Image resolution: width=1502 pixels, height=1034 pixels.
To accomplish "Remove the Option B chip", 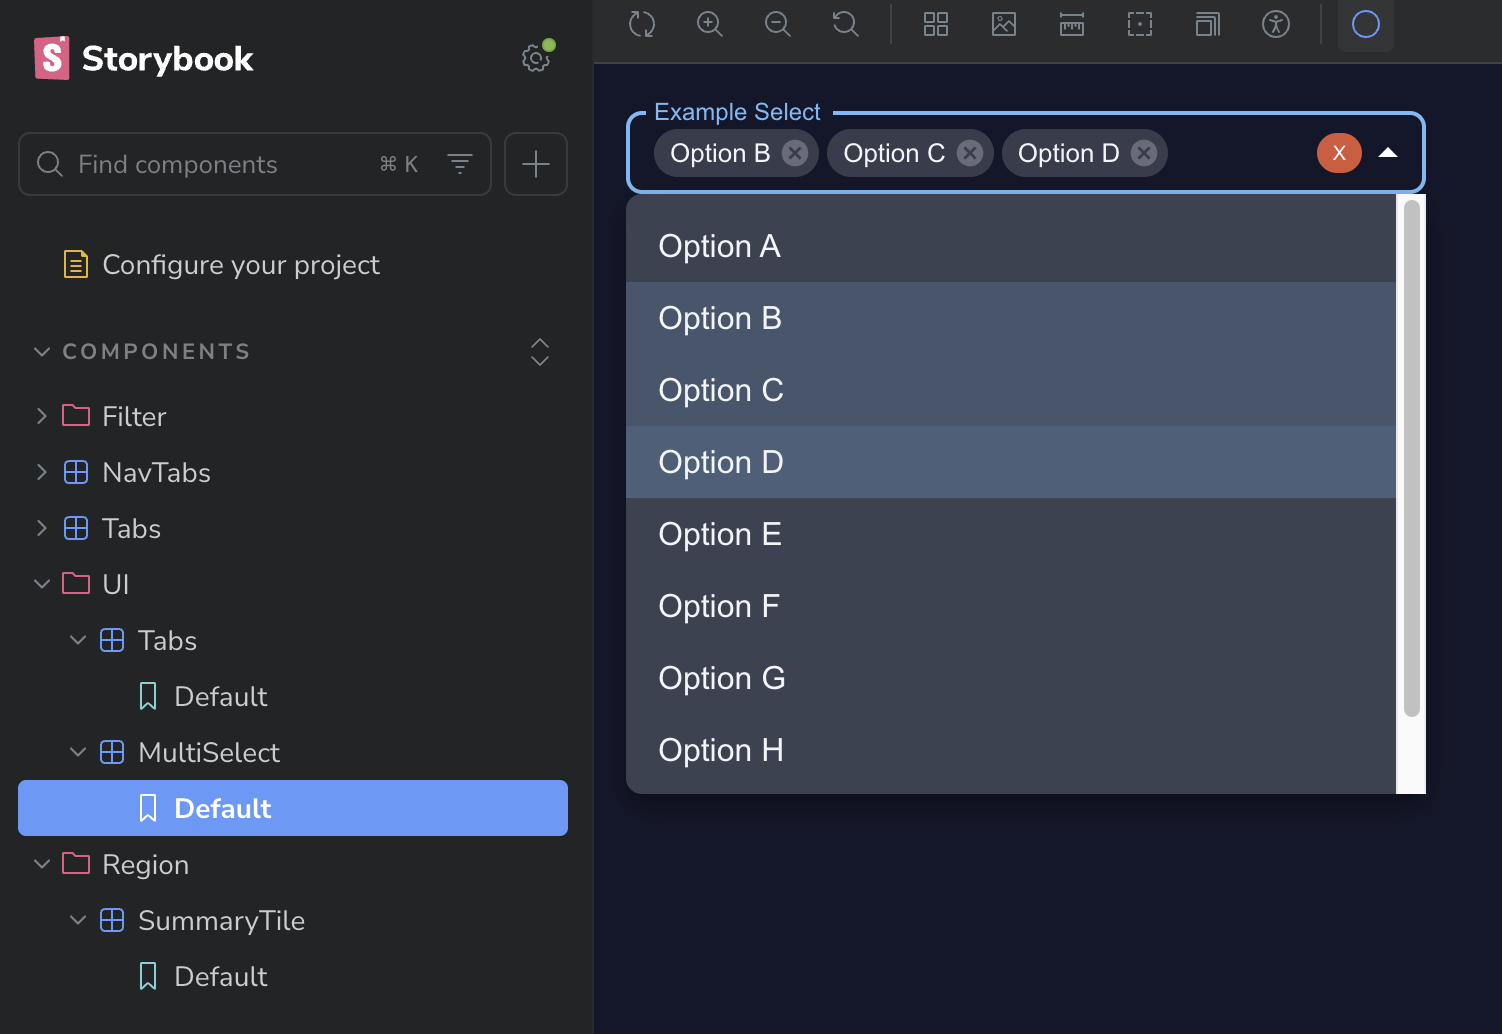I will coord(795,153).
